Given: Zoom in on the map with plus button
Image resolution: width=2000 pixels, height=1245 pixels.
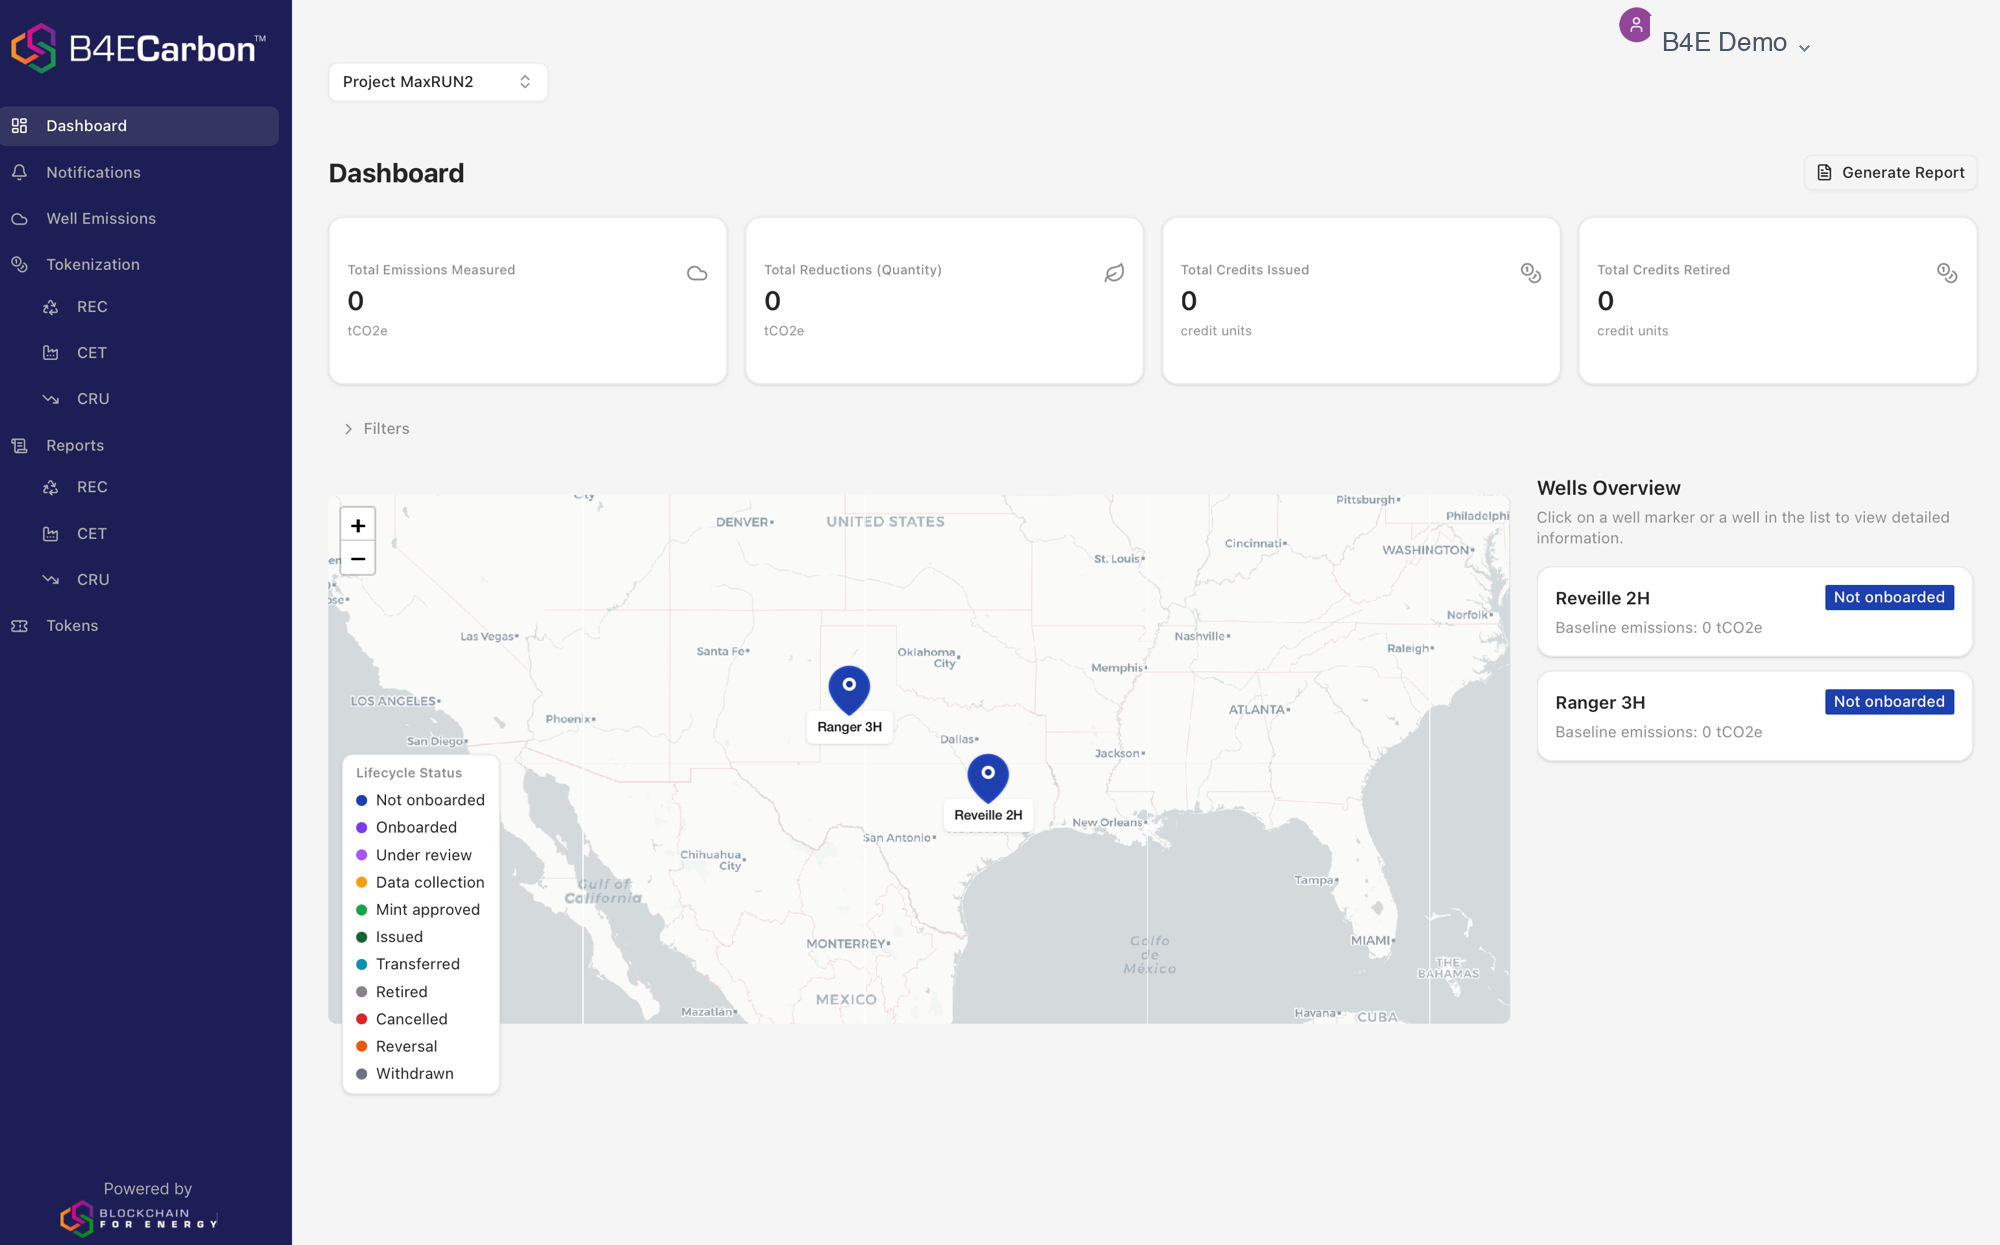Looking at the screenshot, I should point(358,525).
